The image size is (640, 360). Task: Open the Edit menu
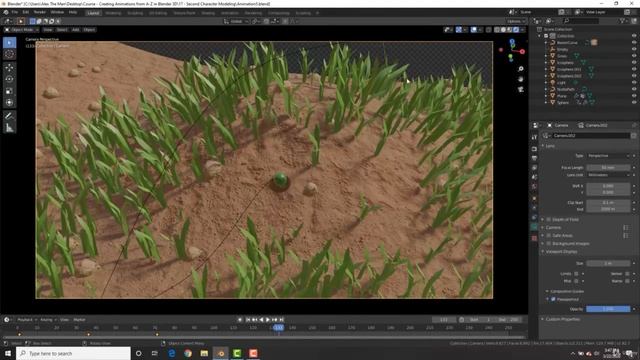(26, 13)
